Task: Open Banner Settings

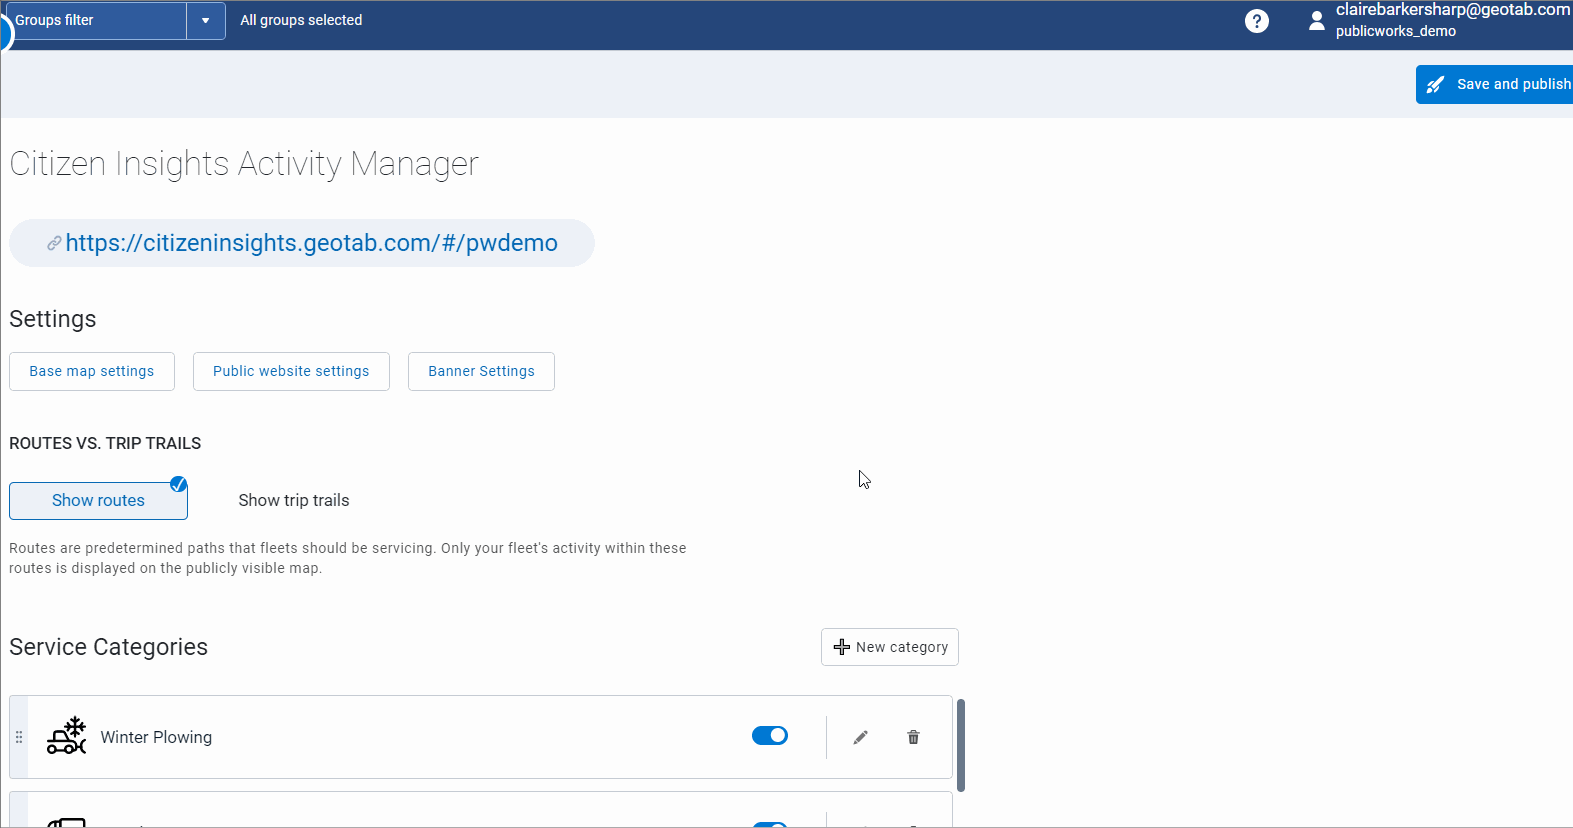Action: [481, 371]
